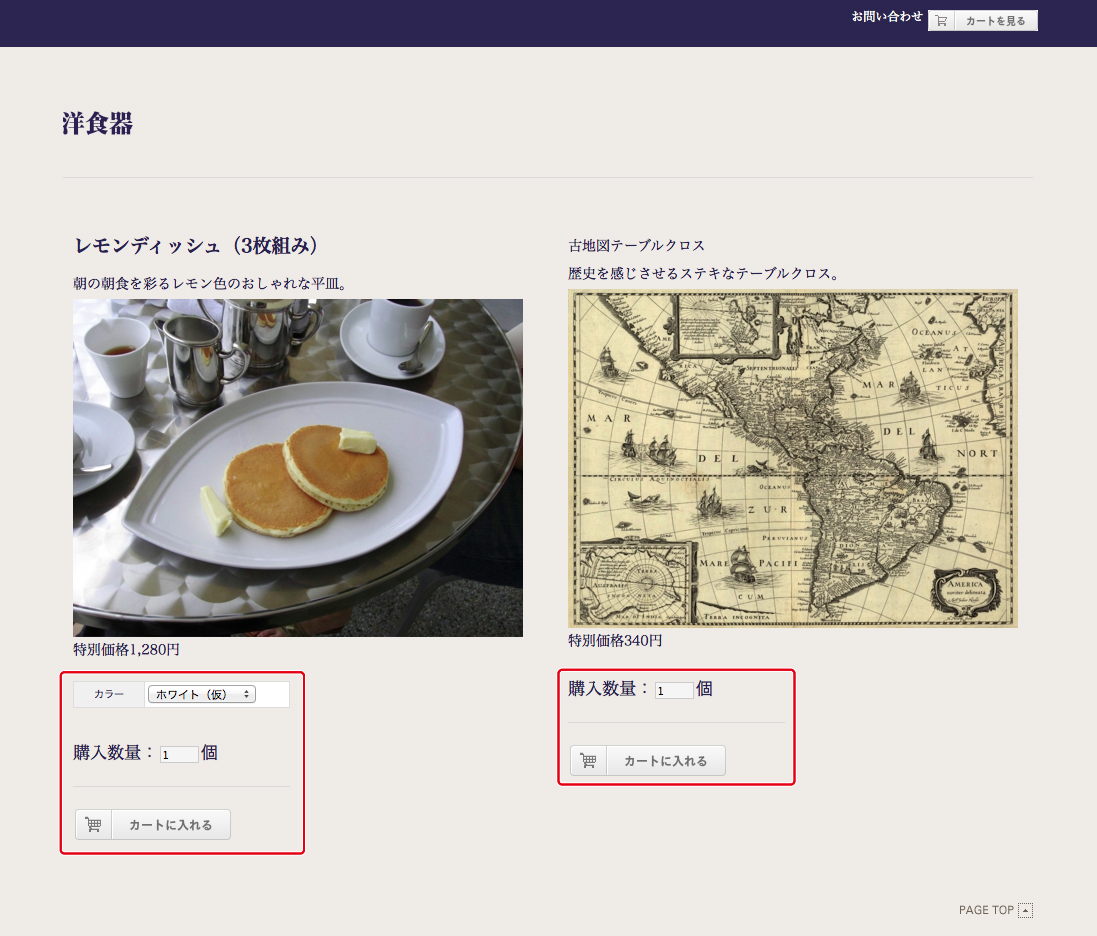Click the cart icon in the header
The height and width of the screenshot is (936, 1097).
point(941,21)
